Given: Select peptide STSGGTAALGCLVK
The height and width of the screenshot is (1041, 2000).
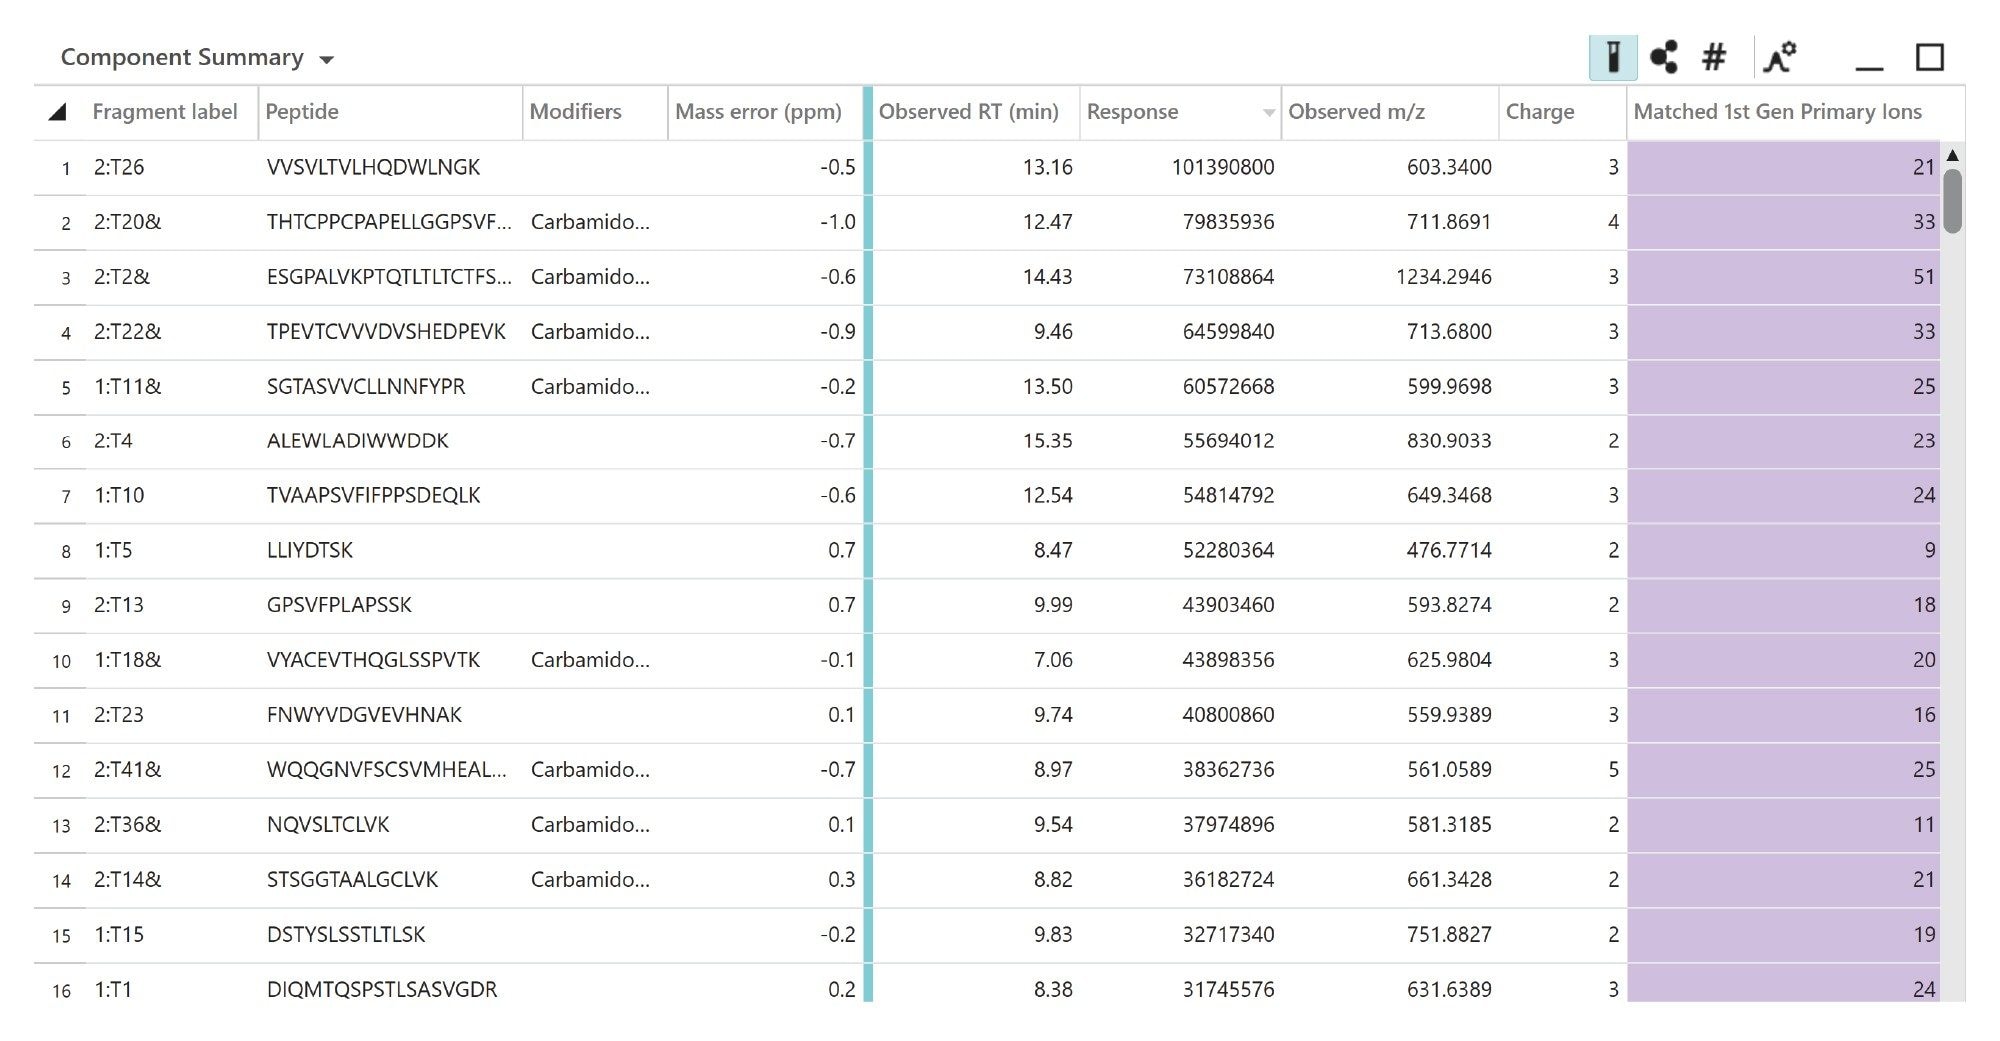Looking at the screenshot, I should click(x=352, y=880).
